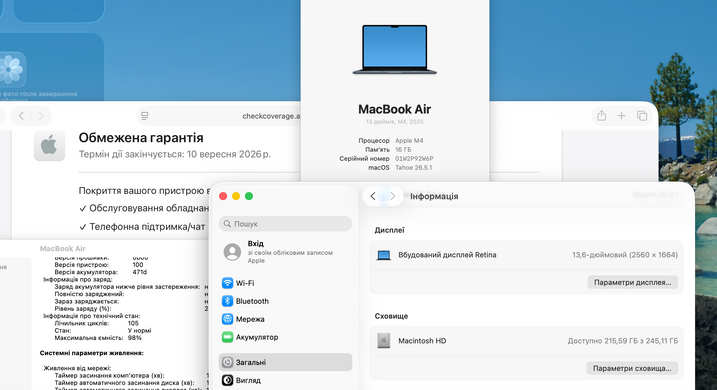The height and width of the screenshot is (390, 717).
Task: Click Safari forward button
Action: pos(41,116)
